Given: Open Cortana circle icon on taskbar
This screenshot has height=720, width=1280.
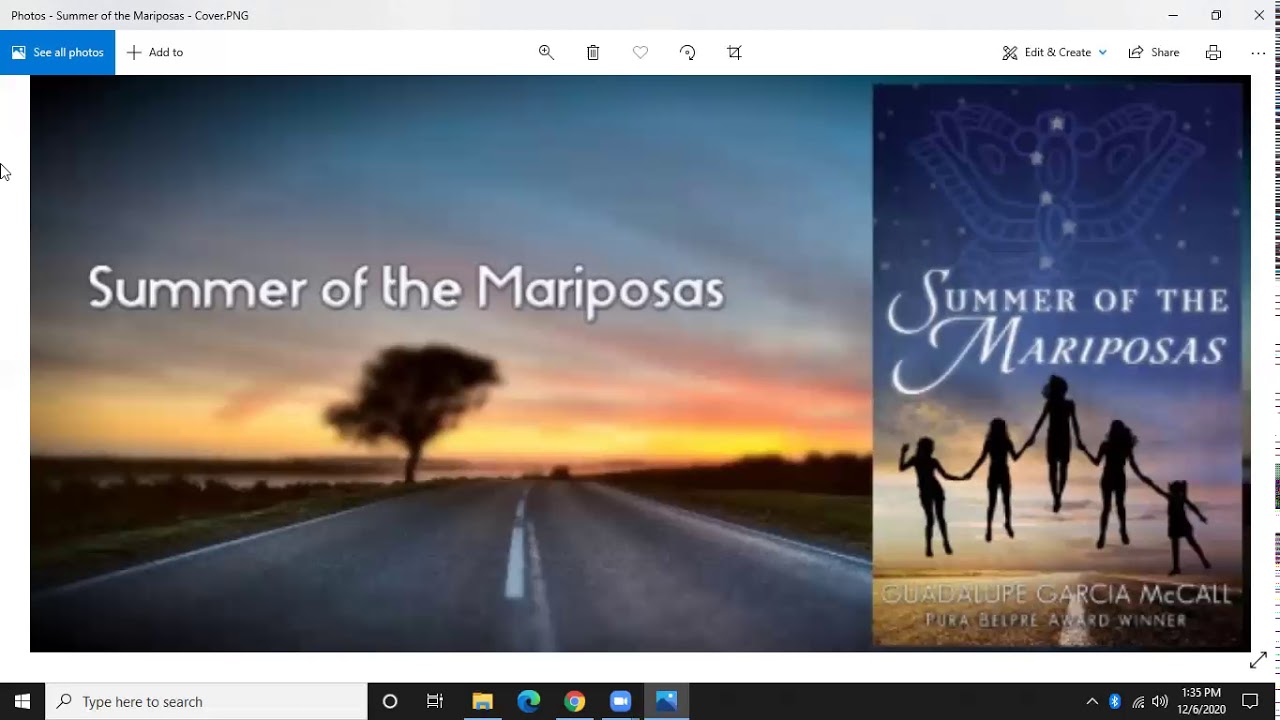Looking at the screenshot, I should click(390, 701).
